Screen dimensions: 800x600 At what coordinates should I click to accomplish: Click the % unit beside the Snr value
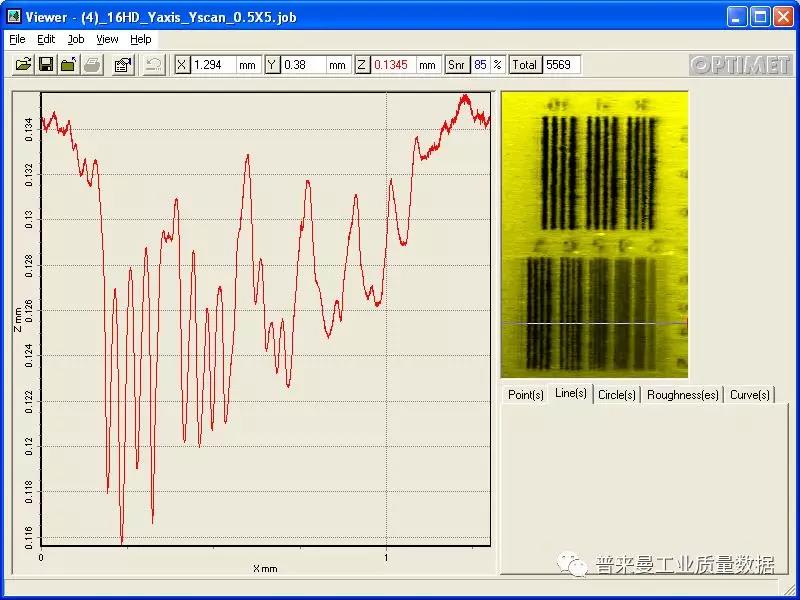pyautogui.click(x=497, y=65)
